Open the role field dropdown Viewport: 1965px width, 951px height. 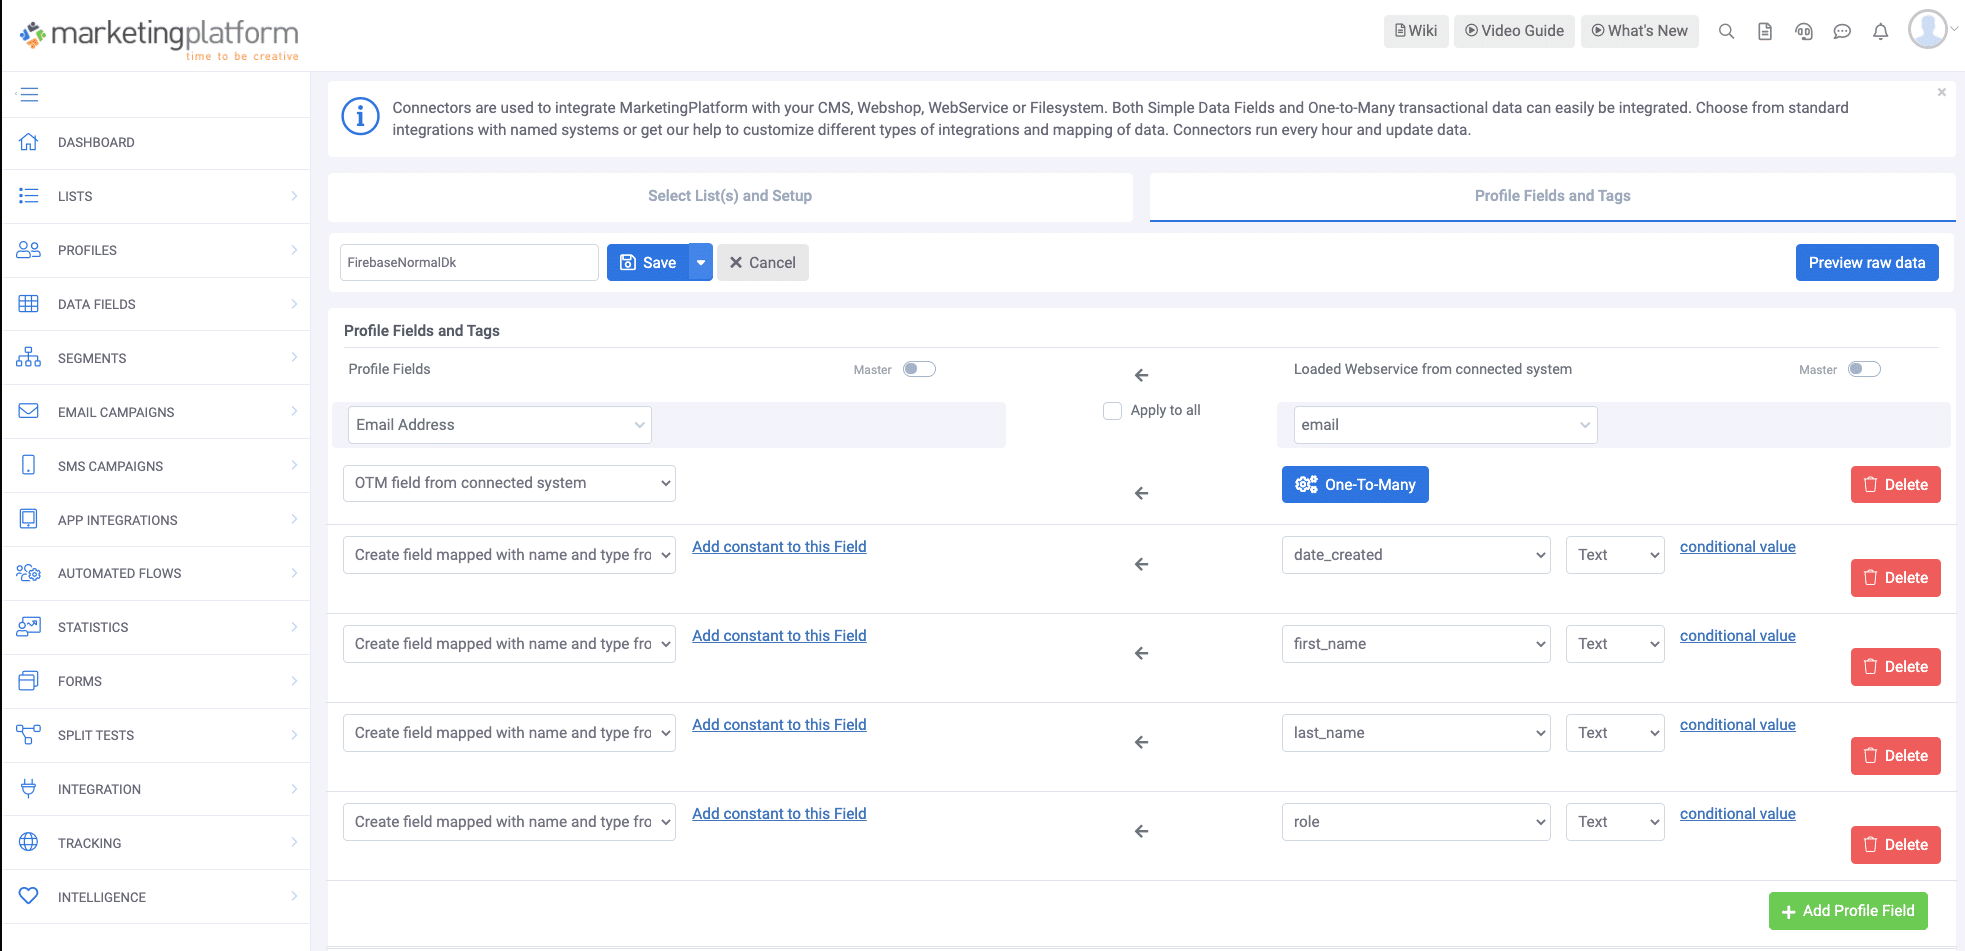[1416, 822]
